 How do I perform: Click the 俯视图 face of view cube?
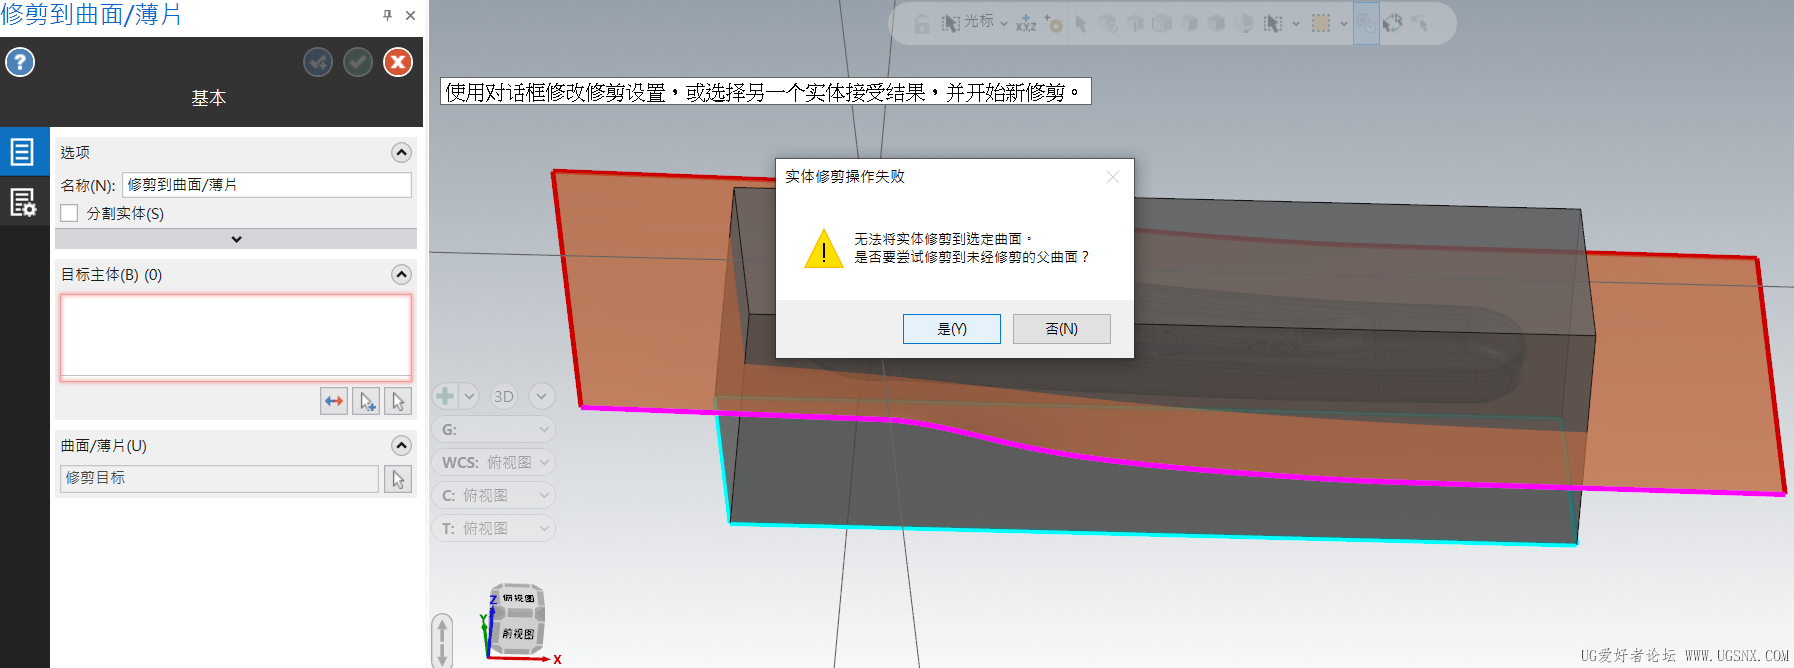pos(518,598)
